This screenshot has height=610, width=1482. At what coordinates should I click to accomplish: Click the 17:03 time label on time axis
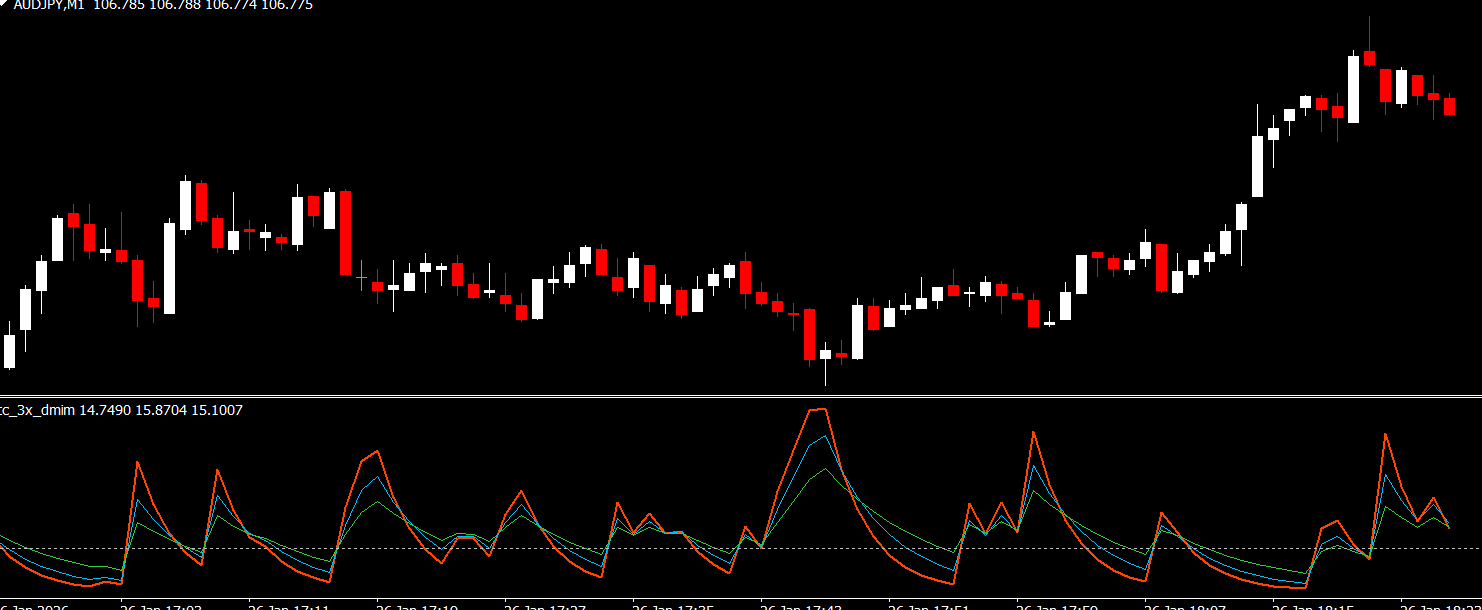tap(160, 606)
